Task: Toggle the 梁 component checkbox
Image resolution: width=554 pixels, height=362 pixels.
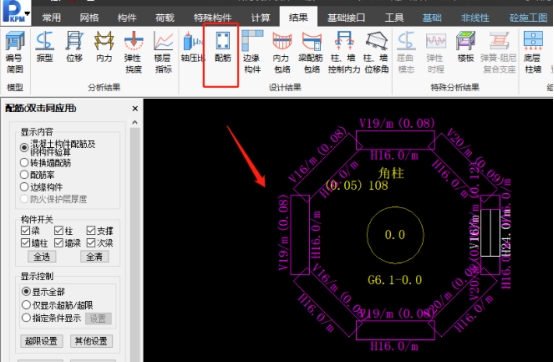Action: click(25, 231)
